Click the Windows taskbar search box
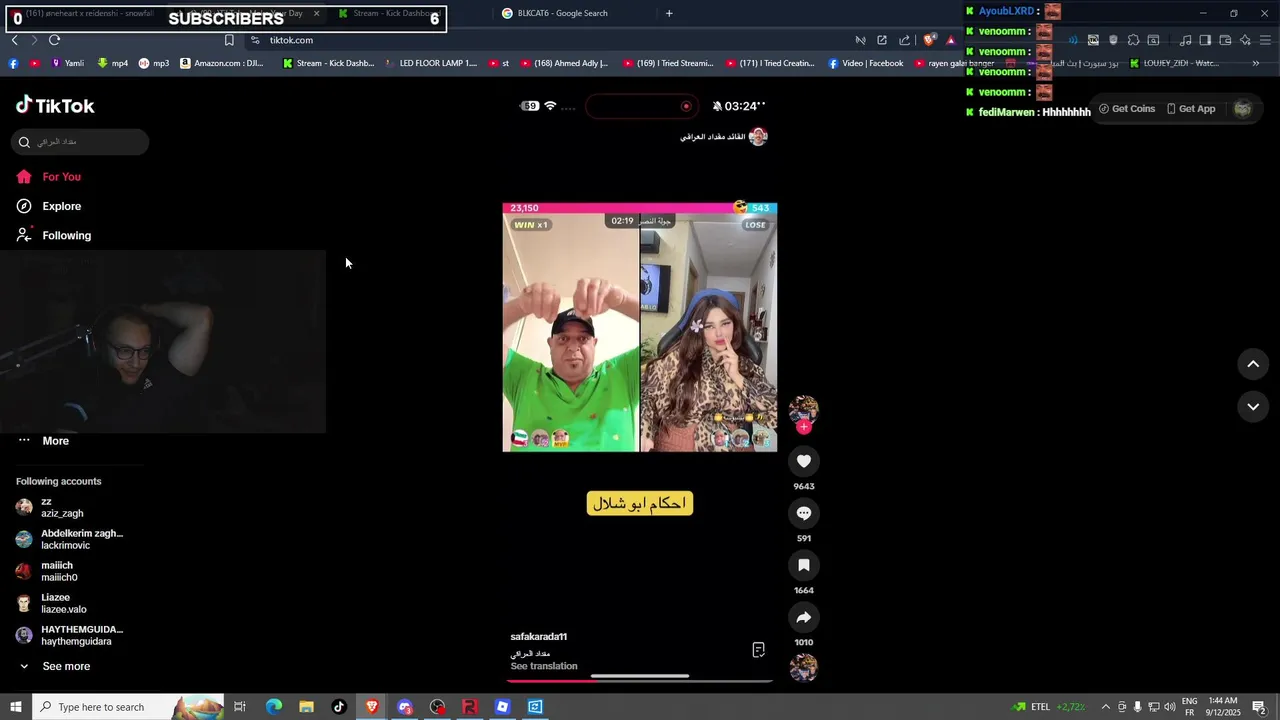1280x720 pixels. (127, 707)
